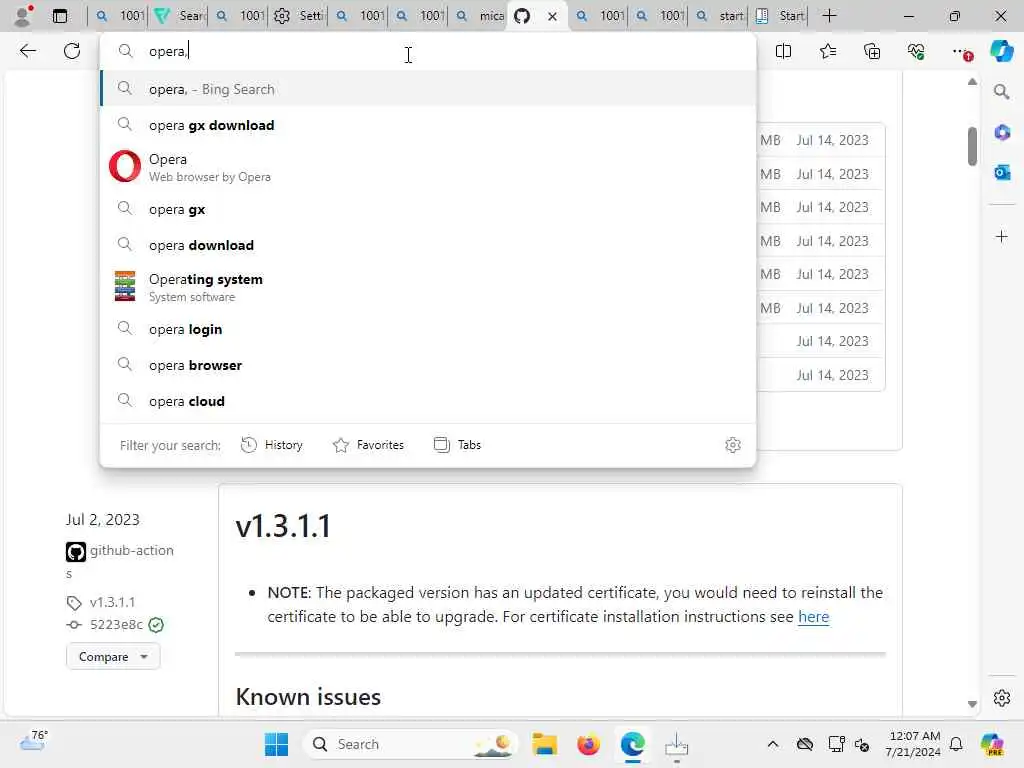Click the Opera browser logo suggestion icon

click(125, 167)
